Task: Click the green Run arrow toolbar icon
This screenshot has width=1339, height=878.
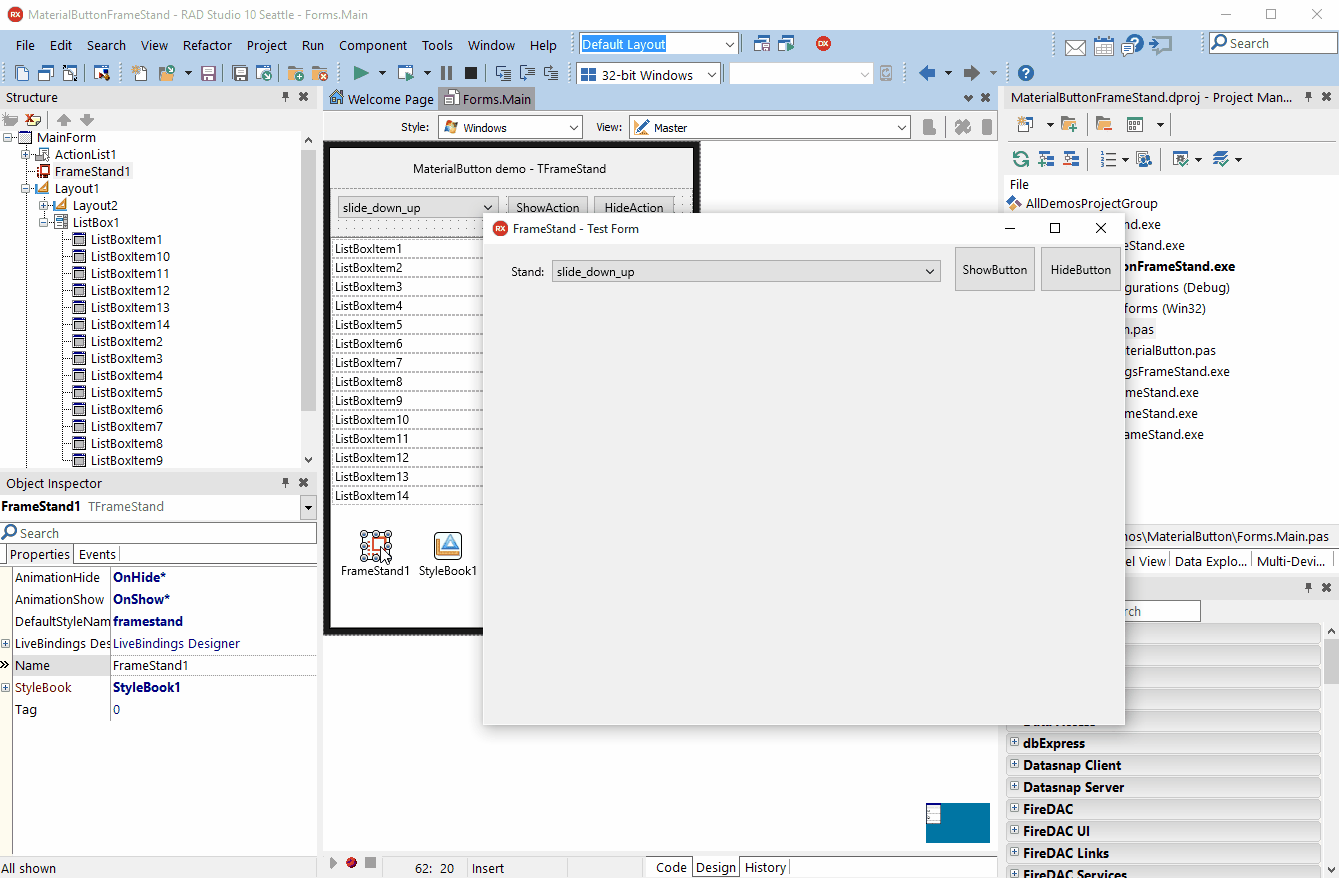Action: click(361, 73)
